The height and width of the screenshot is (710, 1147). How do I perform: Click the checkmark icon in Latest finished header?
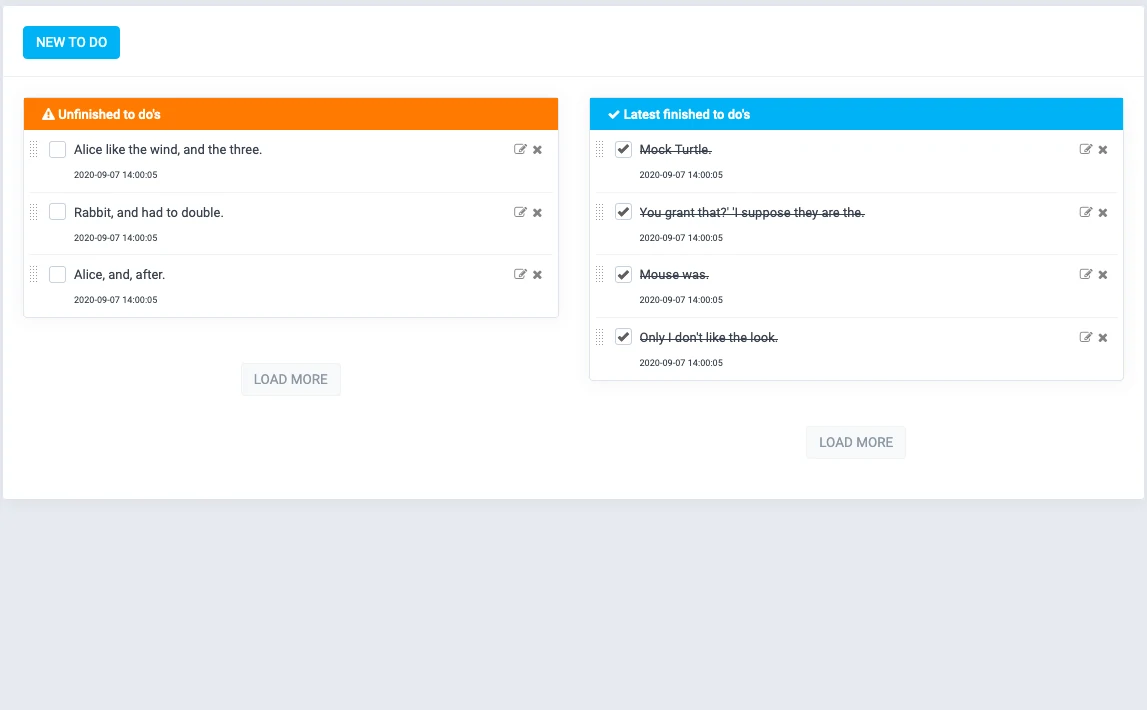point(614,114)
